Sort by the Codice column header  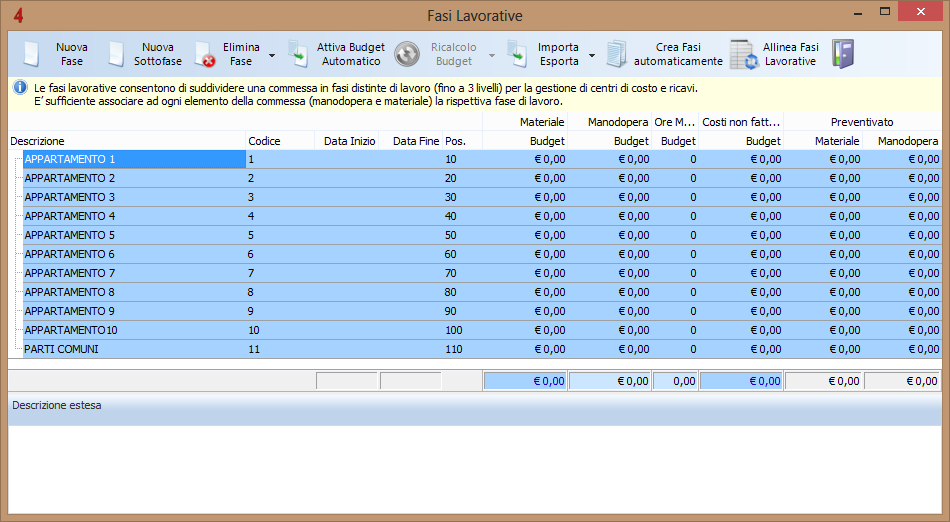tap(280, 141)
